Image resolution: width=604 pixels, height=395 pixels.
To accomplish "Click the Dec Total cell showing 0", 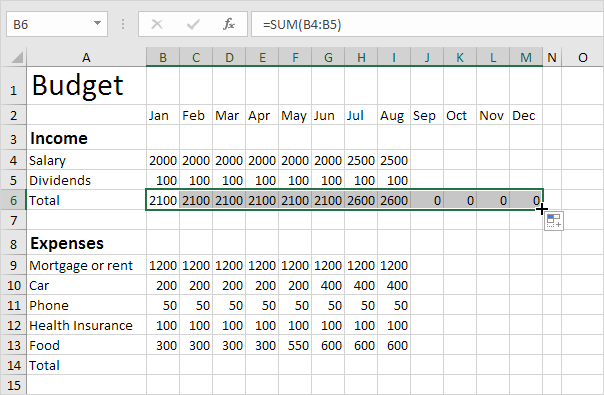I will click(526, 200).
